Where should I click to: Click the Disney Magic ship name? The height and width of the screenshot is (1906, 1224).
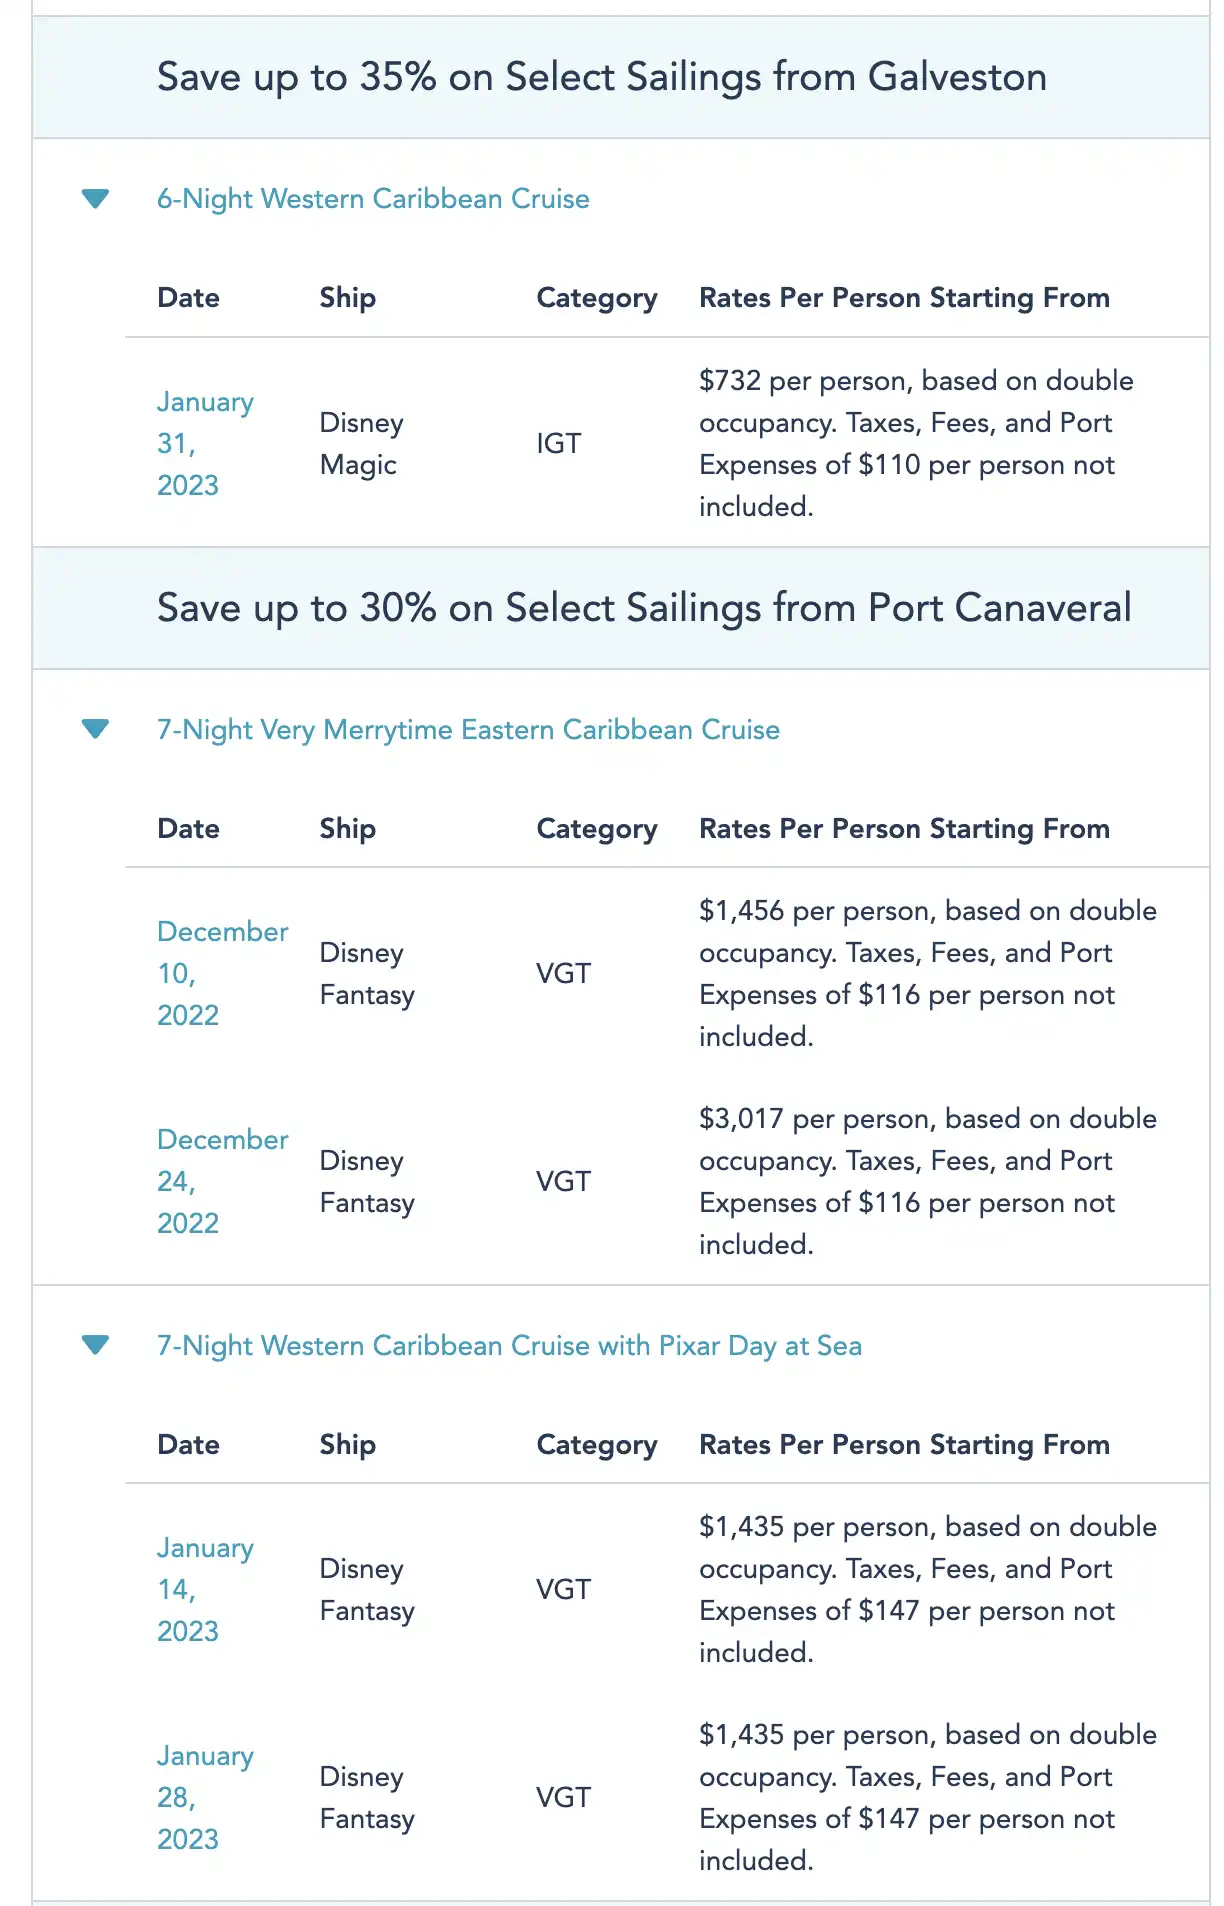tap(360, 443)
